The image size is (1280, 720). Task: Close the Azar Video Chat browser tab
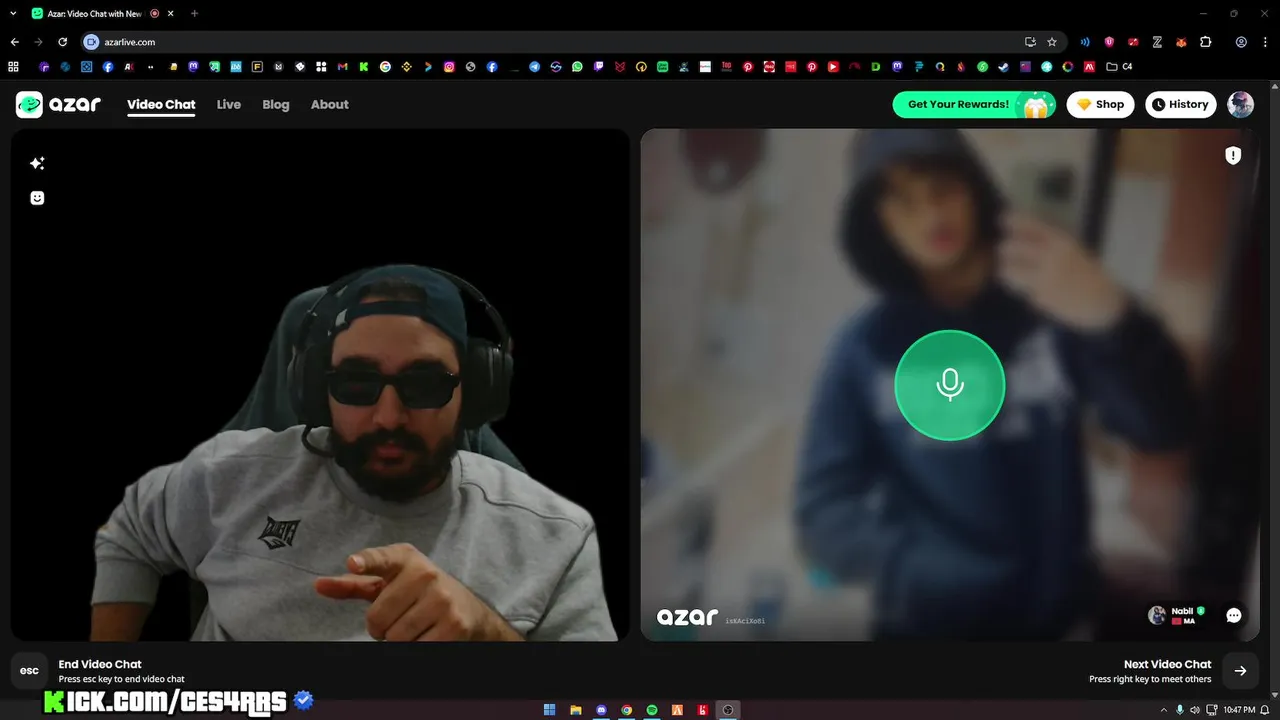coord(172,13)
